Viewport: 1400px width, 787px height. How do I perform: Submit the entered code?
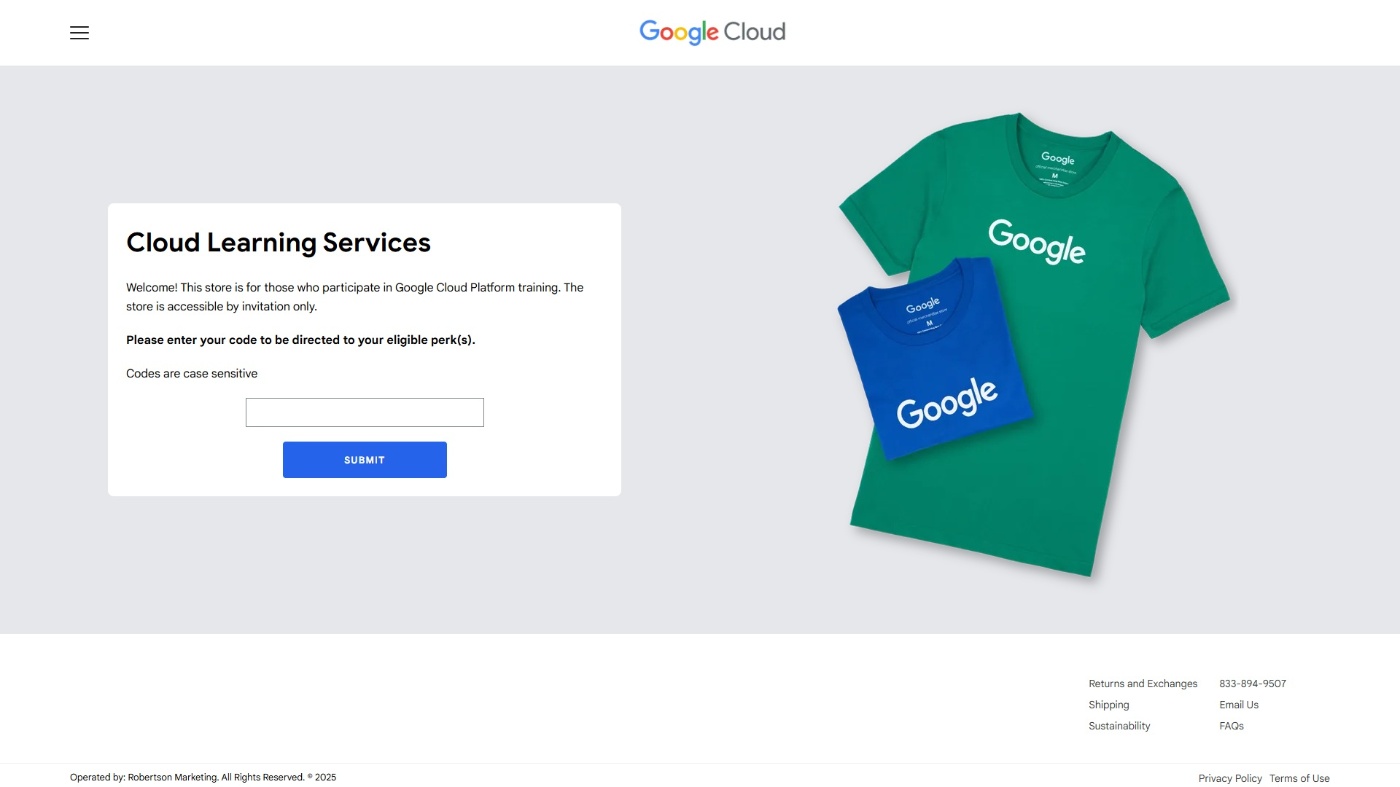point(365,460)
